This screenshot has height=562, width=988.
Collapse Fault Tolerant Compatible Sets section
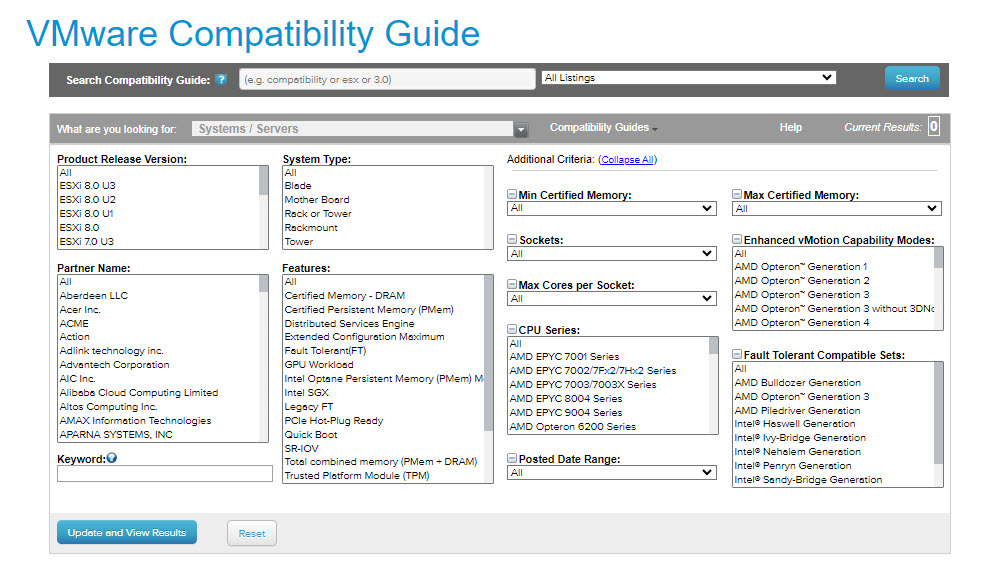737,354
